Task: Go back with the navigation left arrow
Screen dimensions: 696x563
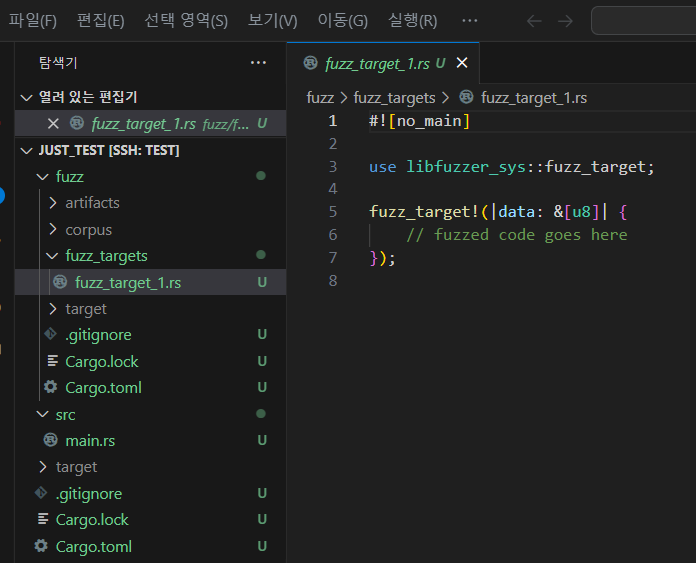Action: click(534, 21)
